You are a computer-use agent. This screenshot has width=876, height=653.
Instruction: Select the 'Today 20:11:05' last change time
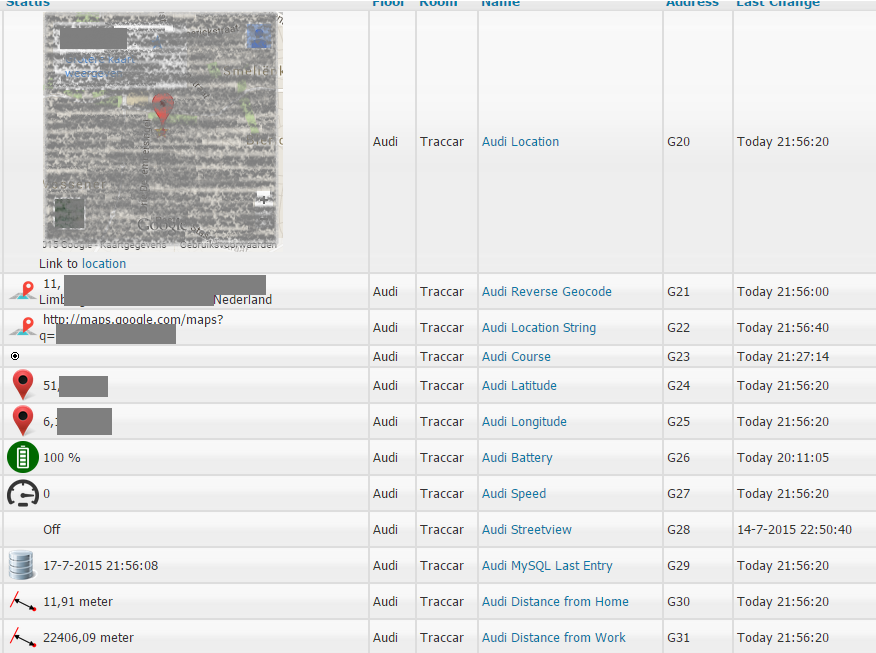[783, 457]
